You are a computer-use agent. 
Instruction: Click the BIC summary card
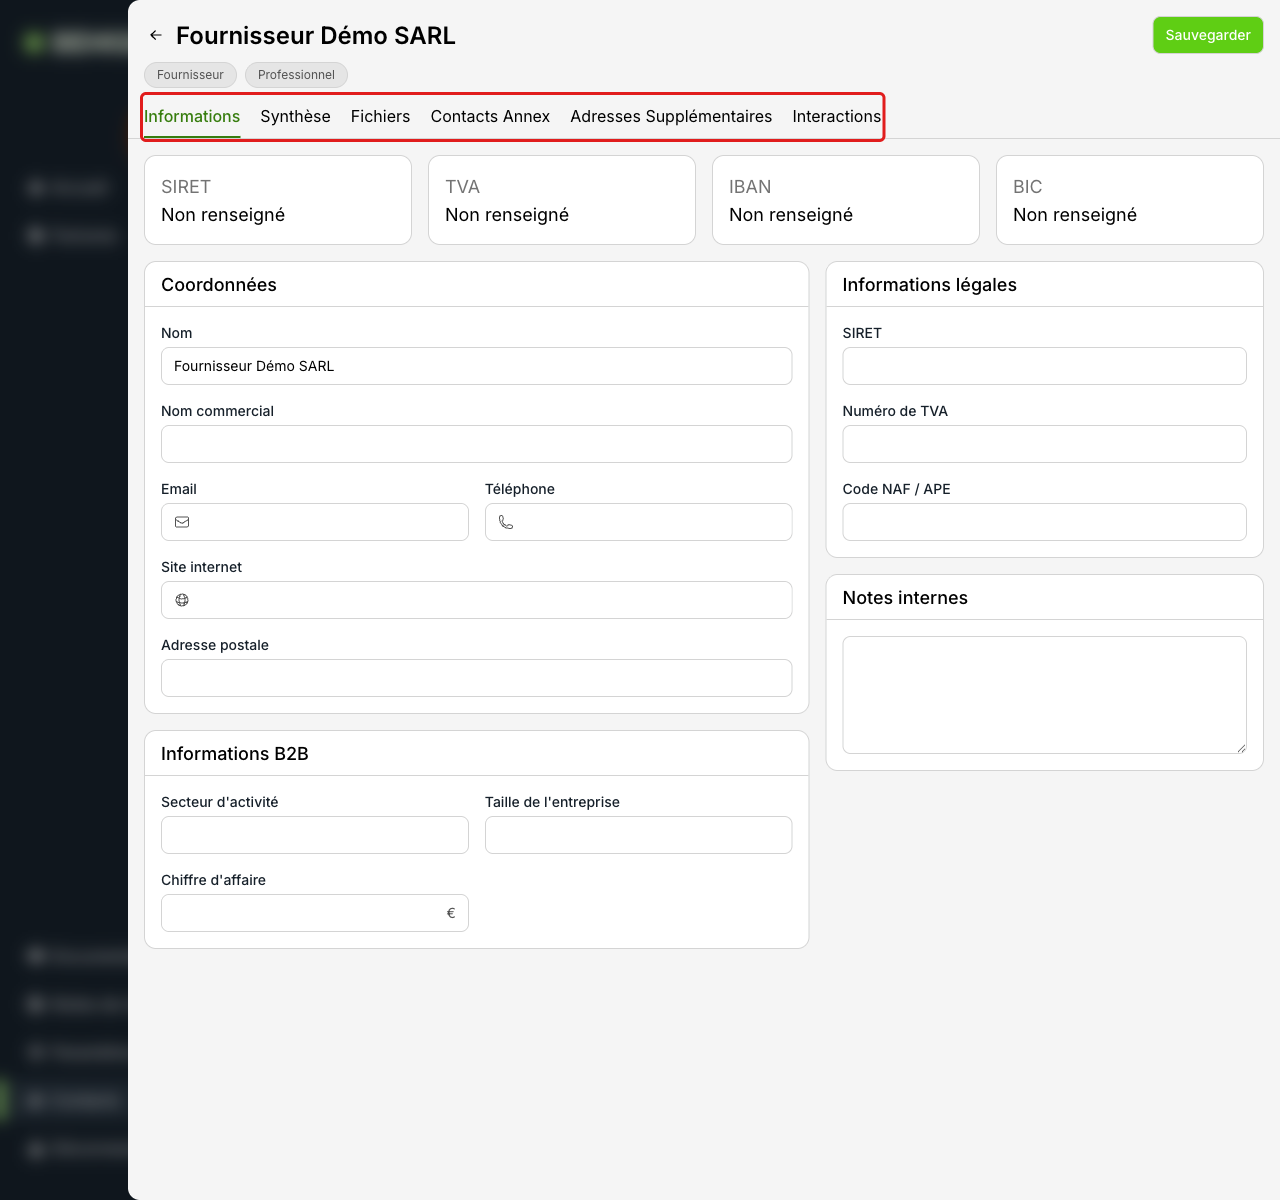coord(1130,200)
